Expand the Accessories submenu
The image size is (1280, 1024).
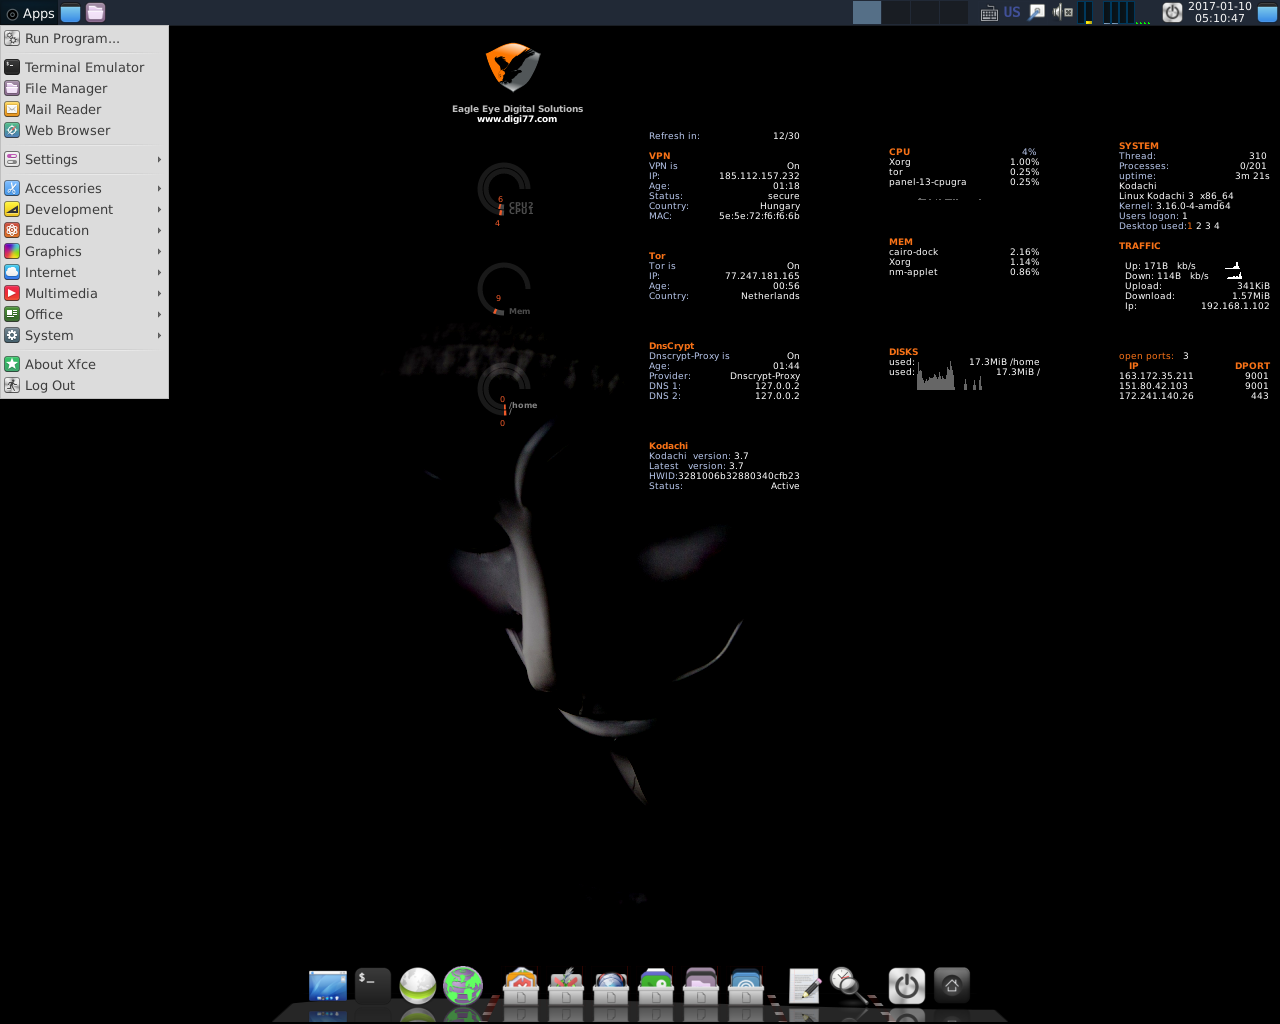[84, 188]
